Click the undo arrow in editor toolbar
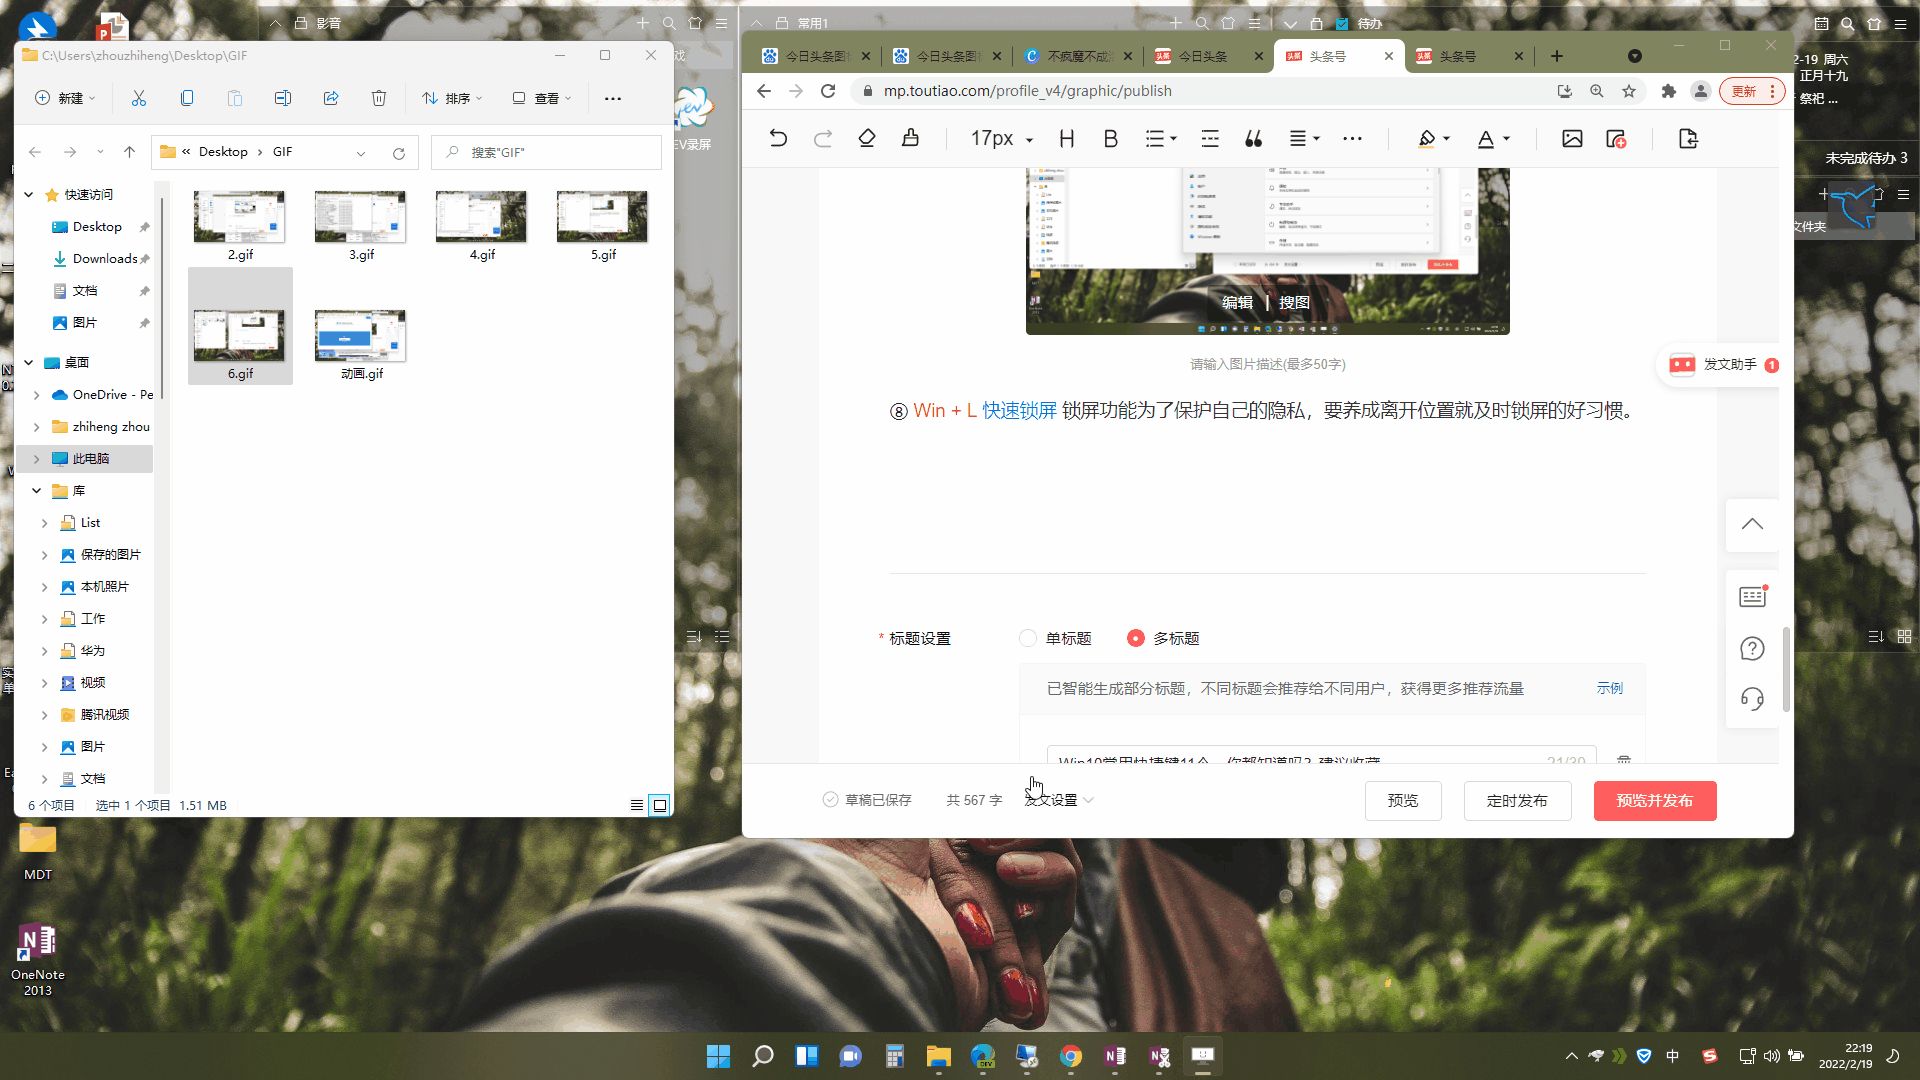Screen dimensions: 1920x1080 click(x=778, y=139)
